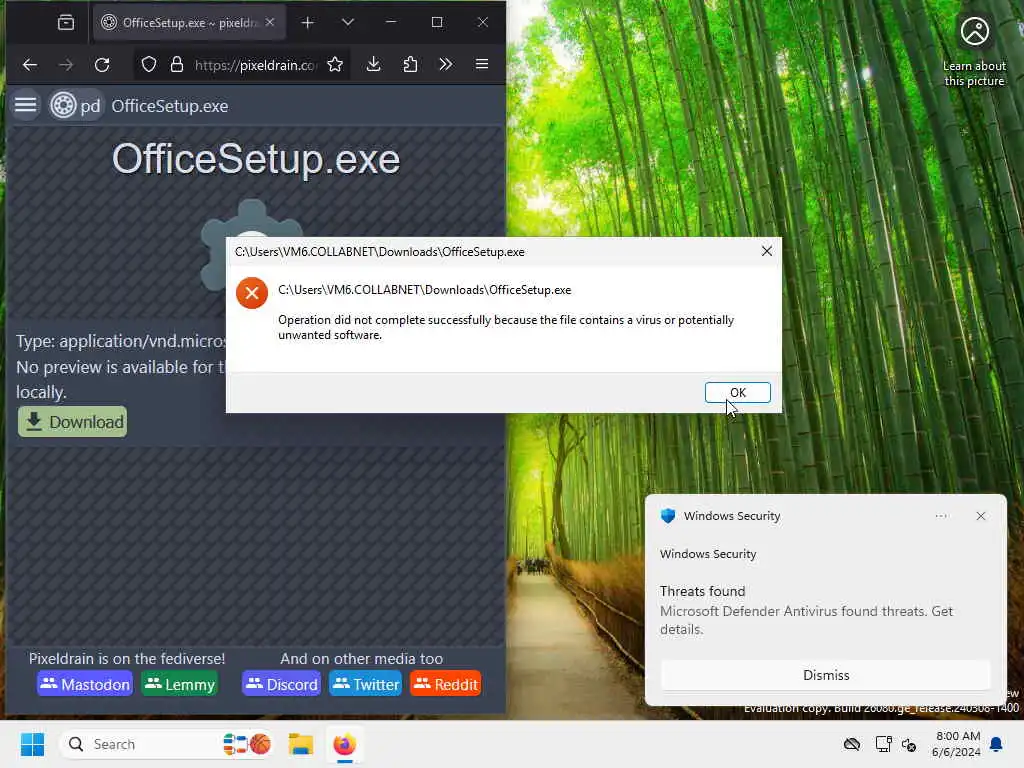
Task: Open Windows Security notification options menu
Action: coord(941,516)
